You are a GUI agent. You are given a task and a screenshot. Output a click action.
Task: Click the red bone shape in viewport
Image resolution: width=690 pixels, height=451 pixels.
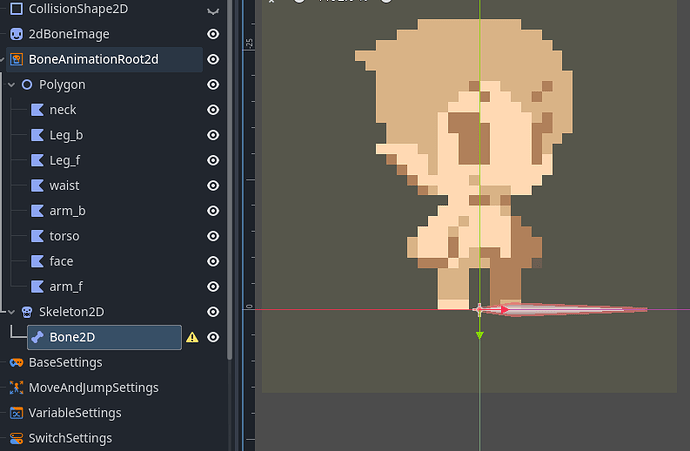click(570, 310)
